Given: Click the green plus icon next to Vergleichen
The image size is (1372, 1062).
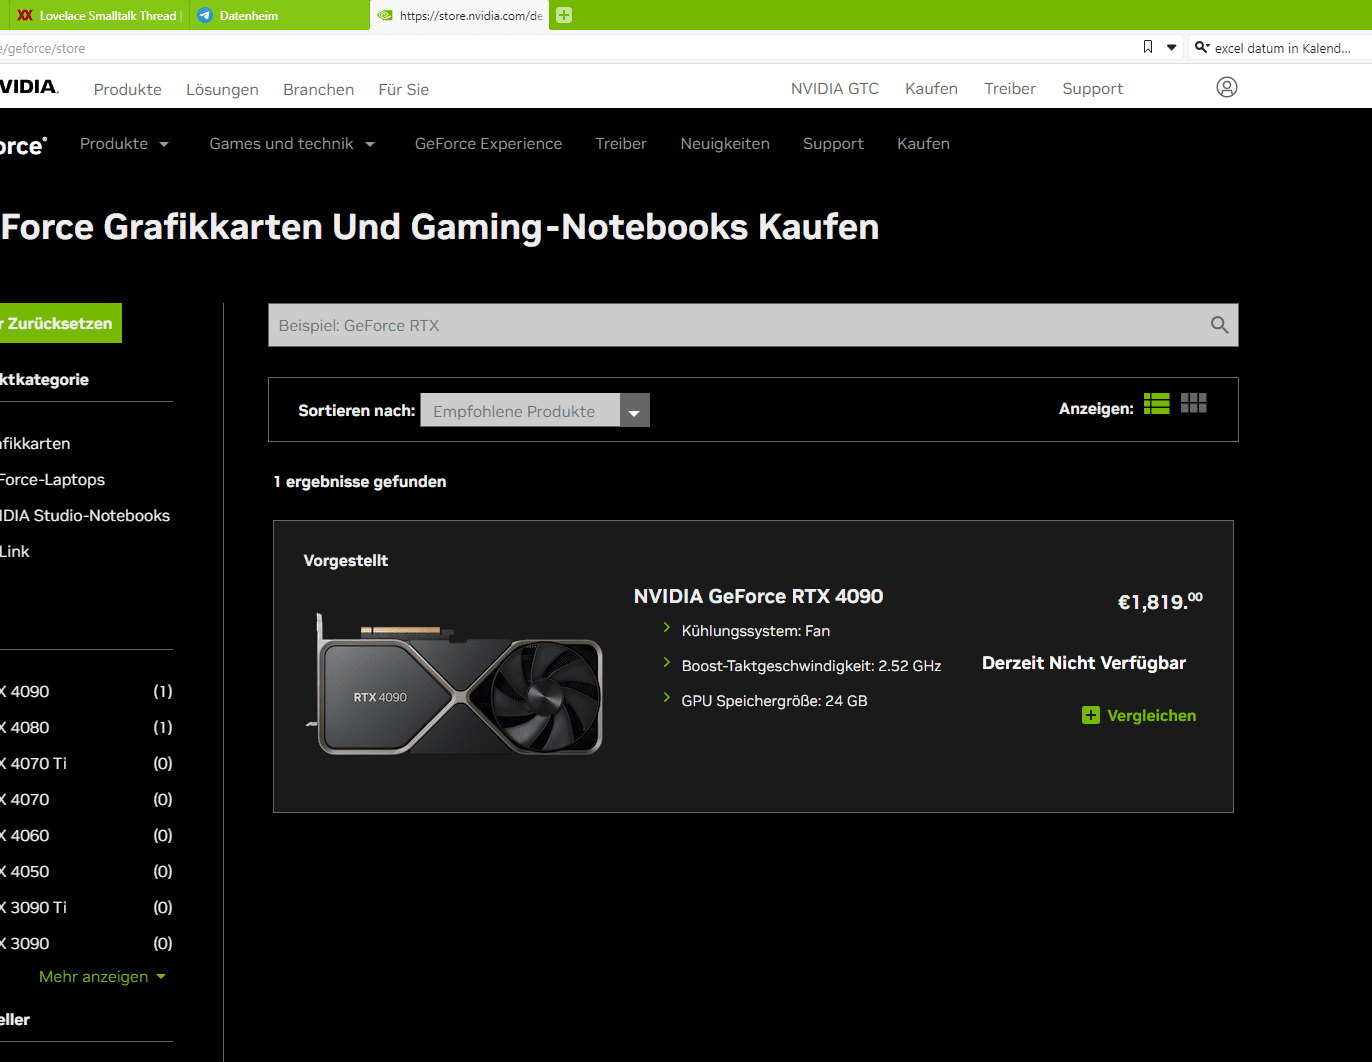Looking at the screenshot, I should [x=1091, y=715].
